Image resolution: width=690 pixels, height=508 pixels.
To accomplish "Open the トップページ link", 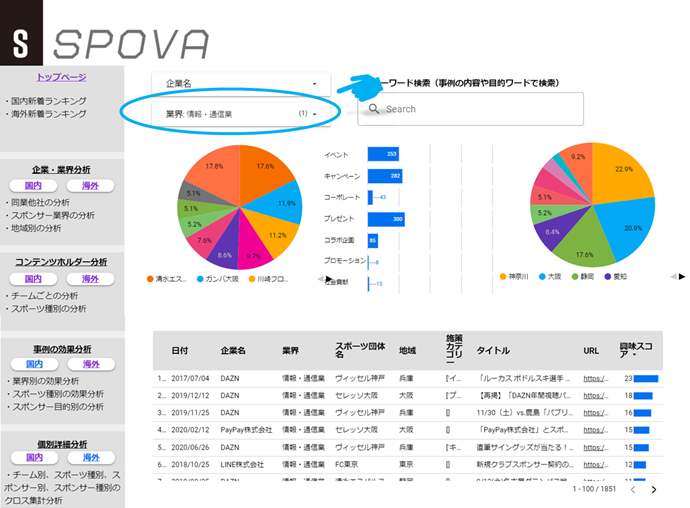I will coord(61,77).
